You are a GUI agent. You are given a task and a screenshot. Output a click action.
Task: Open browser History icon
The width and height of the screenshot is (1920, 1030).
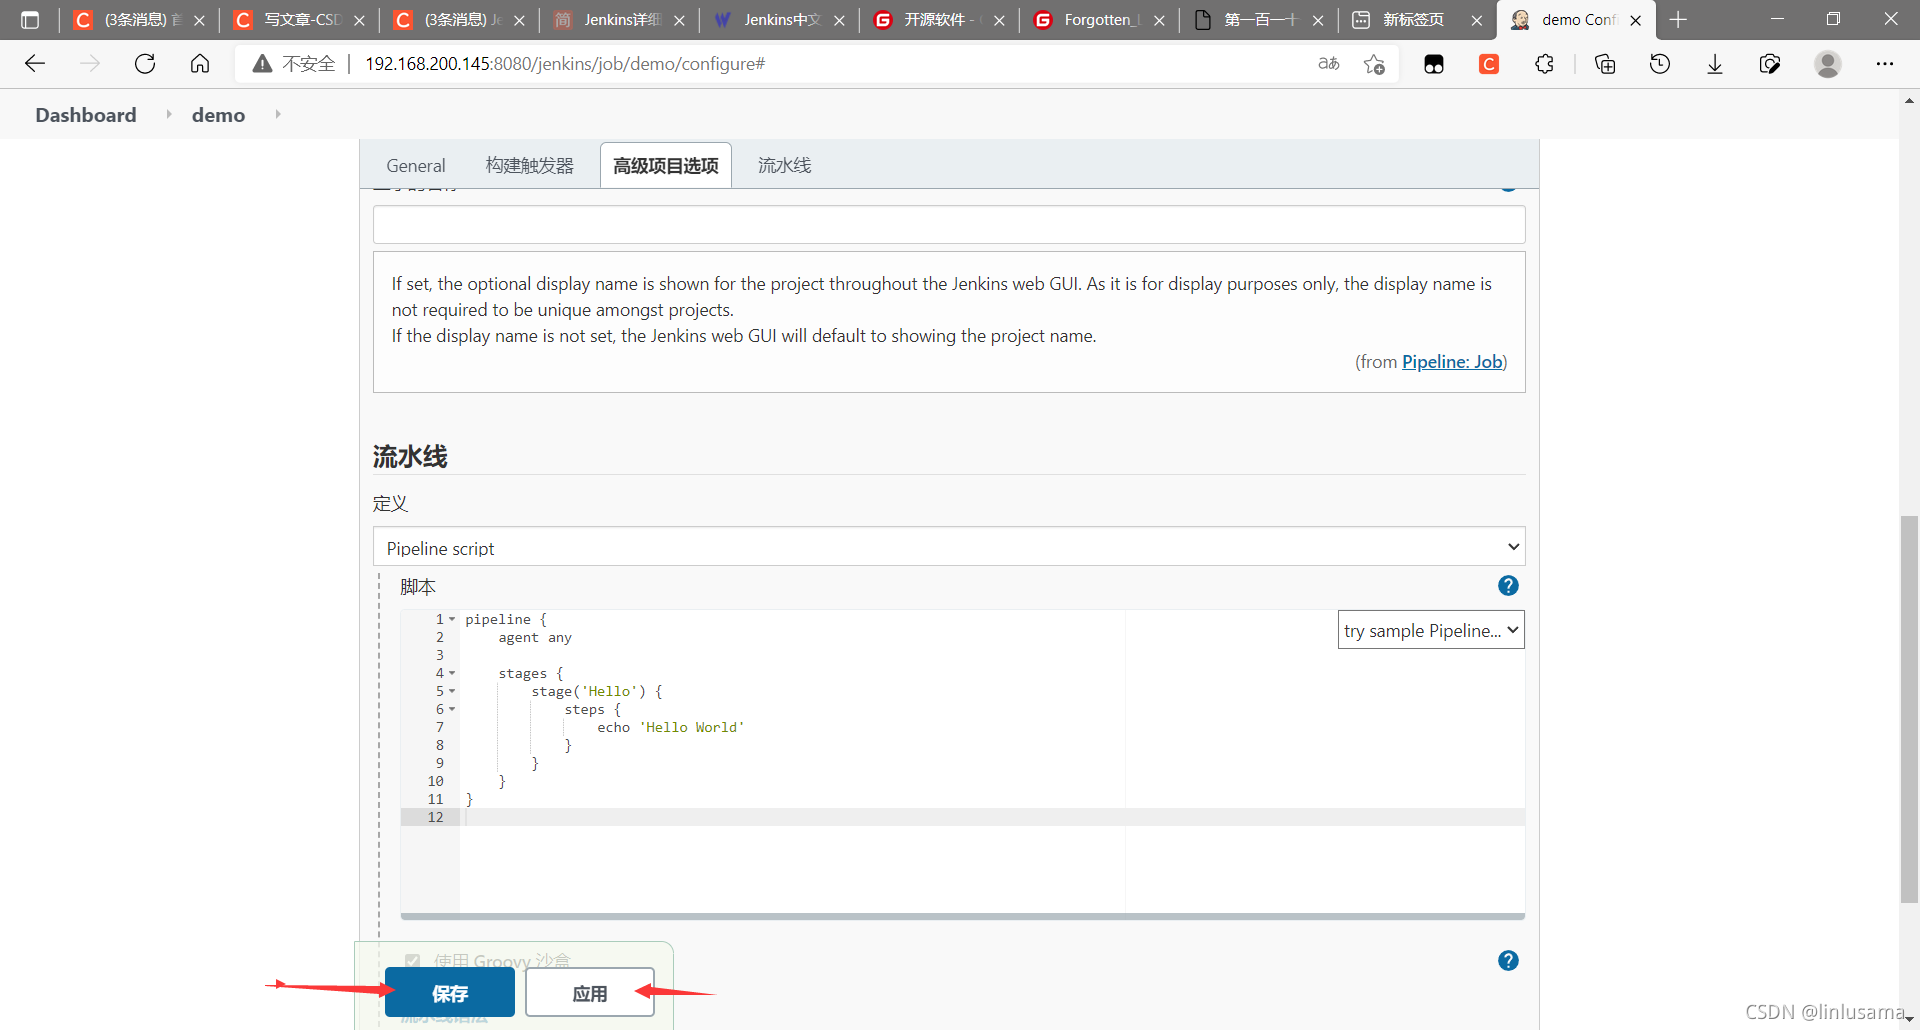(x=1660, y=64)
